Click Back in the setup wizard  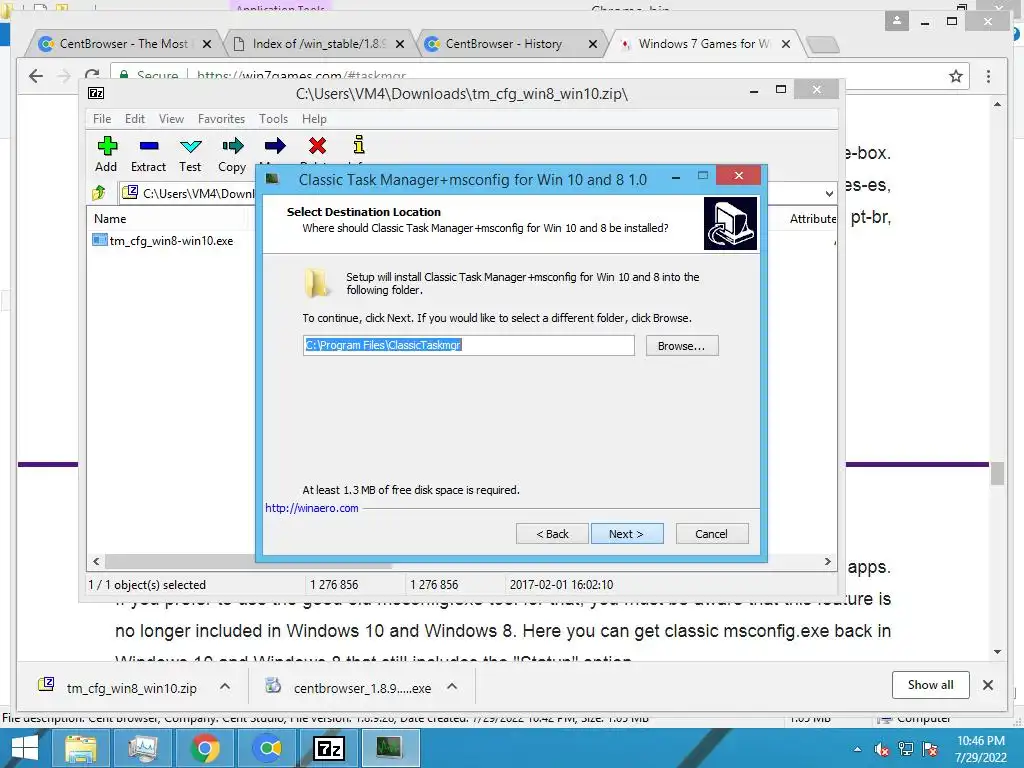click(552, 534)
